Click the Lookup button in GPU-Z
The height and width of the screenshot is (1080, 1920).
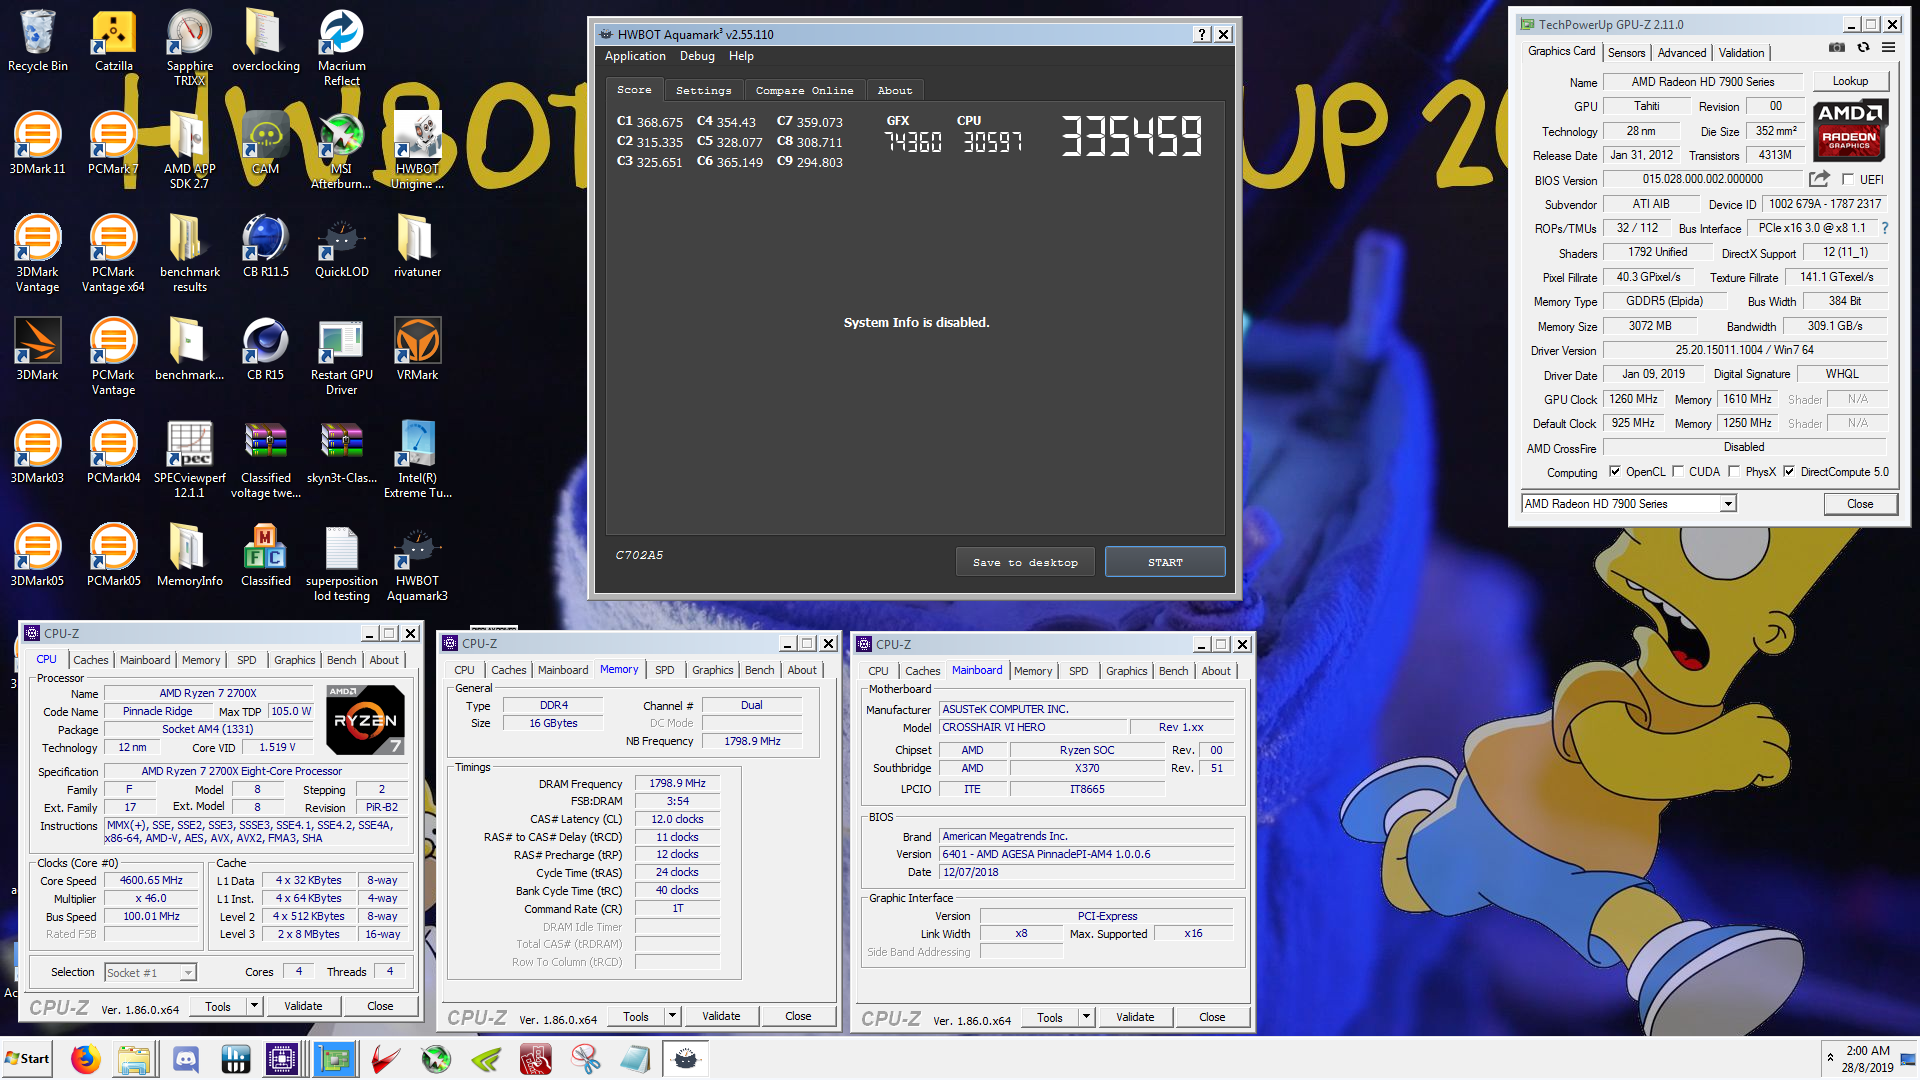pos(1850,81)
